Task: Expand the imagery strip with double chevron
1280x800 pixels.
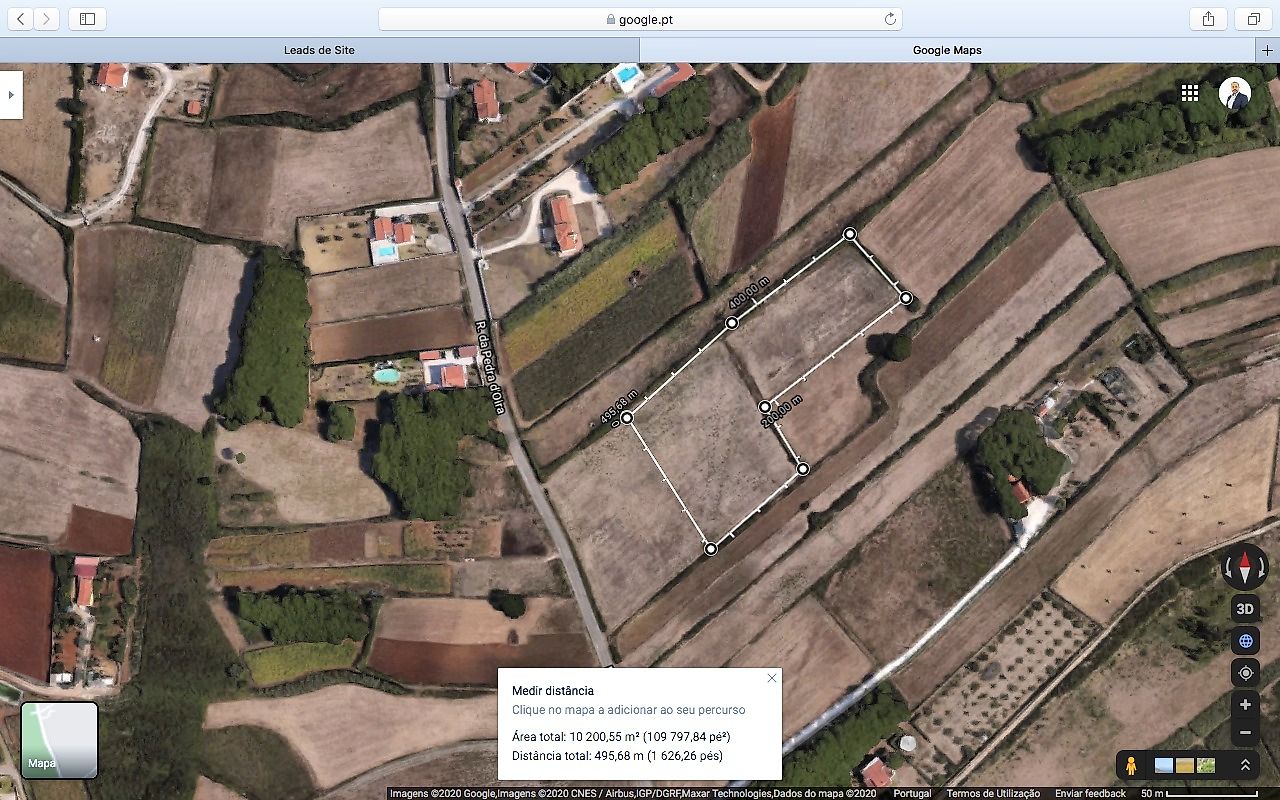Action: click(x=1245, y=766)
